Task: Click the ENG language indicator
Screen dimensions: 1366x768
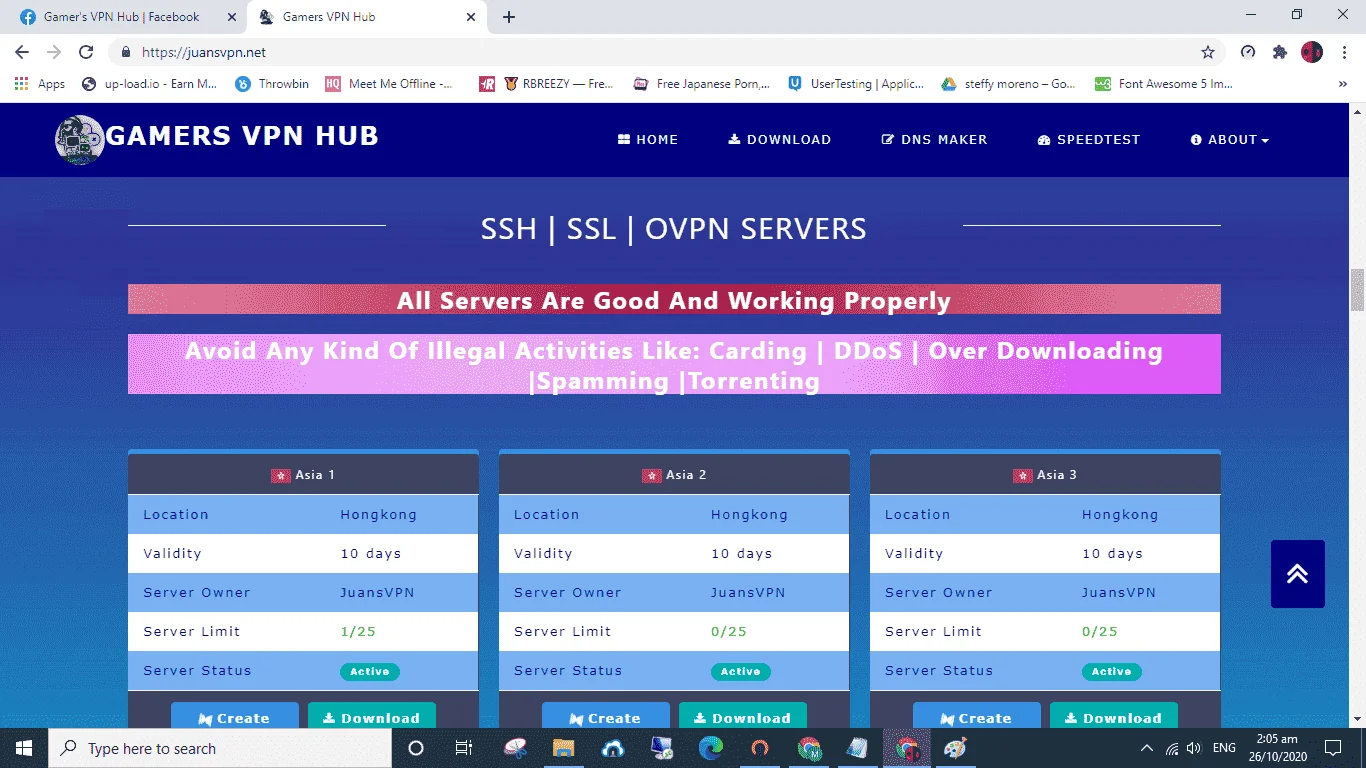Action: pos(1224,748)
